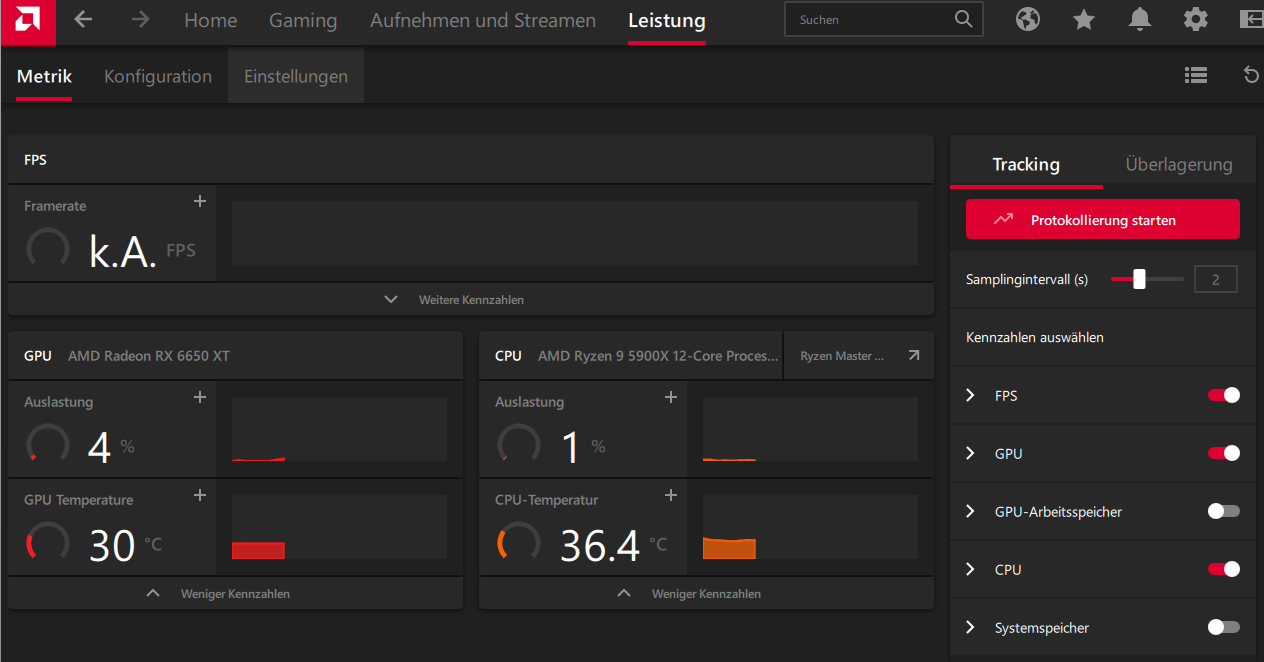Click plus icon on CPU Auslastung
1264x662 pixels.
pyautogui.click(x=671, y=398)
